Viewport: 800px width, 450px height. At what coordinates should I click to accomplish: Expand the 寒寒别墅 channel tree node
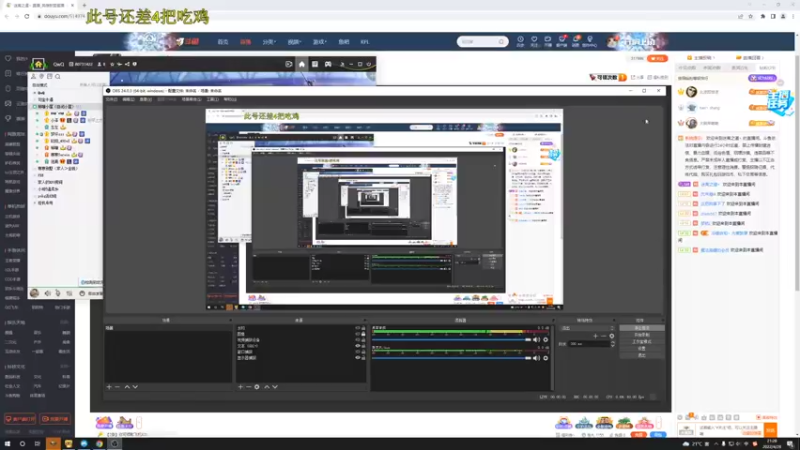pyautogui.click(x=35, y=168)
